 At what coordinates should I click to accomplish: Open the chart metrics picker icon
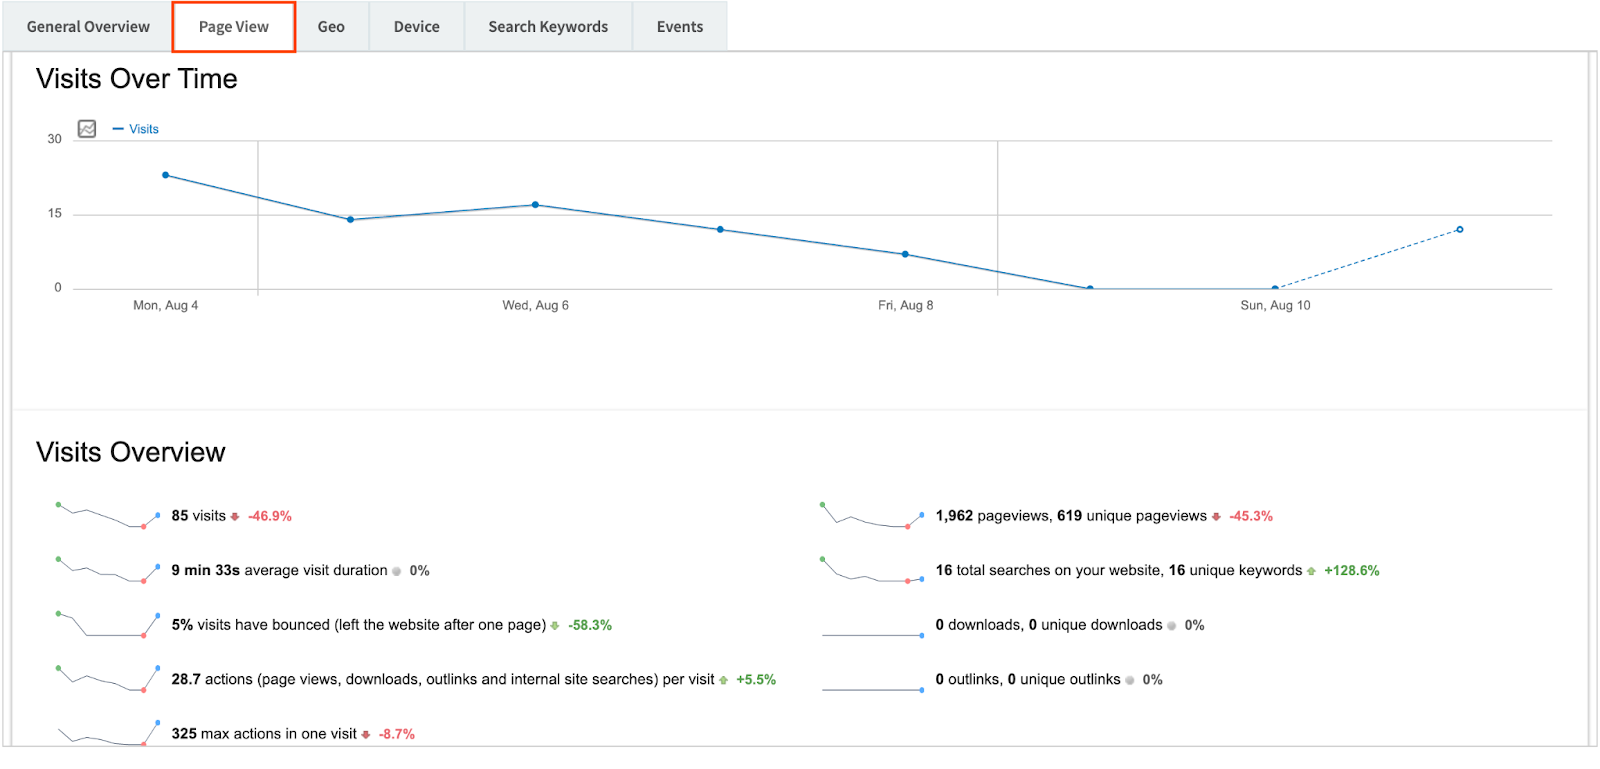(x=87, y=129)
